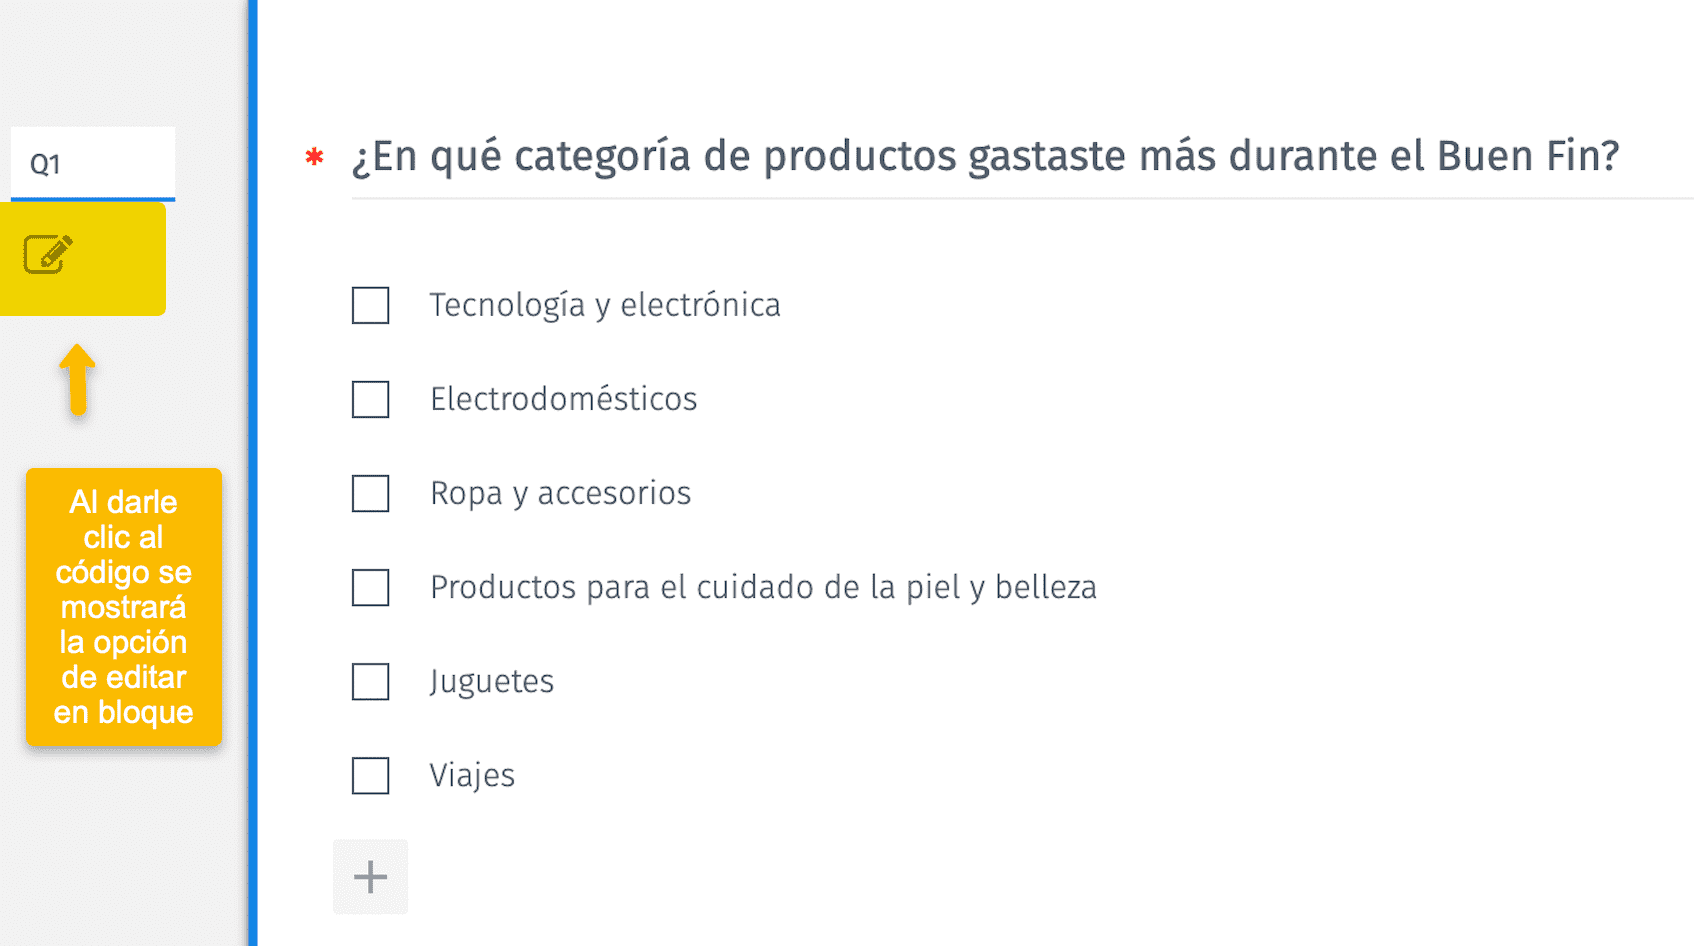Click the yellow edit-in-block tooltip note
The image size is (1694, 946).
coord(123,607)
